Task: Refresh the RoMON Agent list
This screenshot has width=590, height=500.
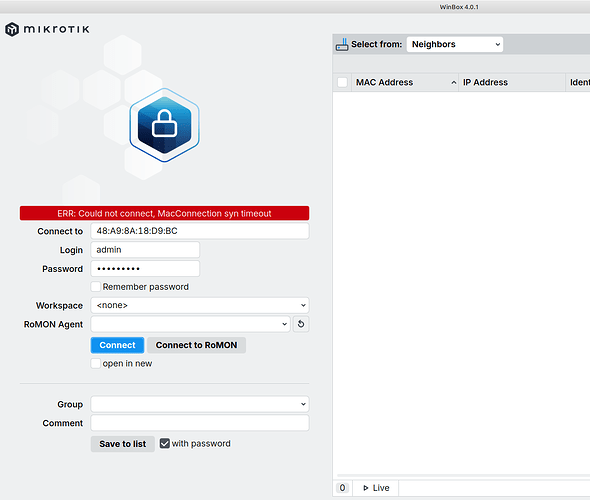Action: click(301, 324)
